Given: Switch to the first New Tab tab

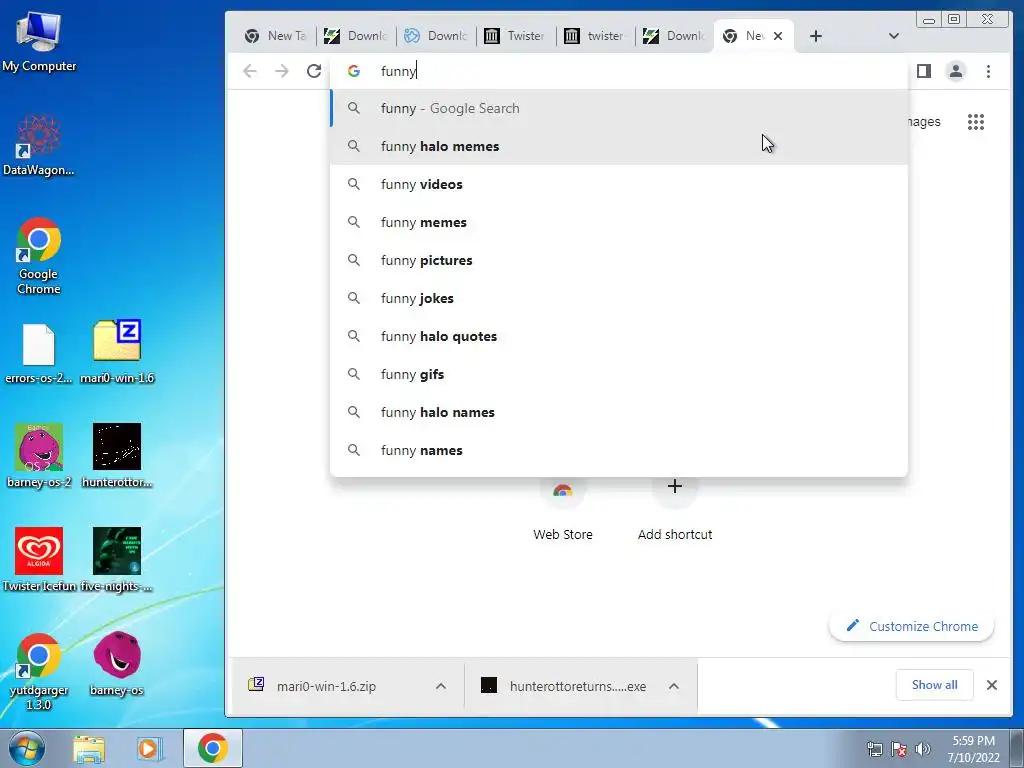Looking at the screenshot, I should (x=275, y=36).
